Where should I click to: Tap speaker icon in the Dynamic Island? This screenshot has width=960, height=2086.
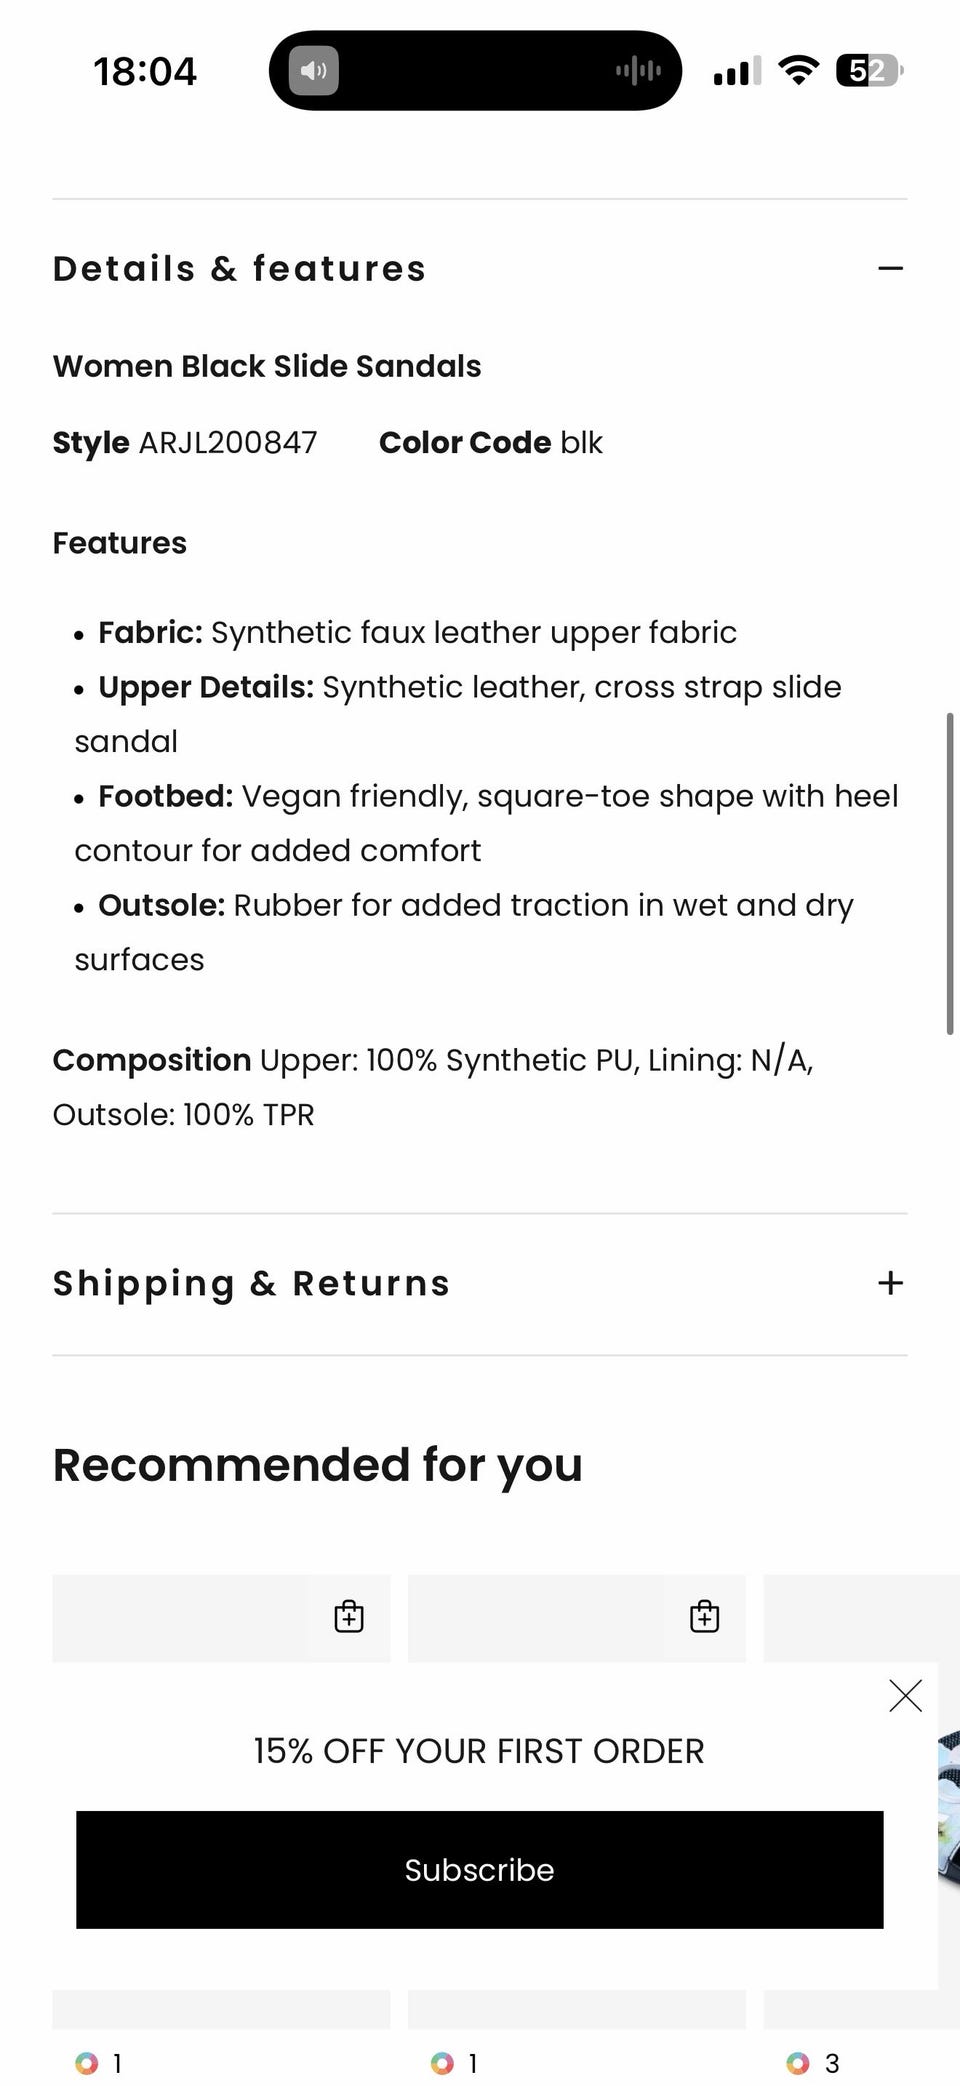pyautogui.click(x=314, y=71)
